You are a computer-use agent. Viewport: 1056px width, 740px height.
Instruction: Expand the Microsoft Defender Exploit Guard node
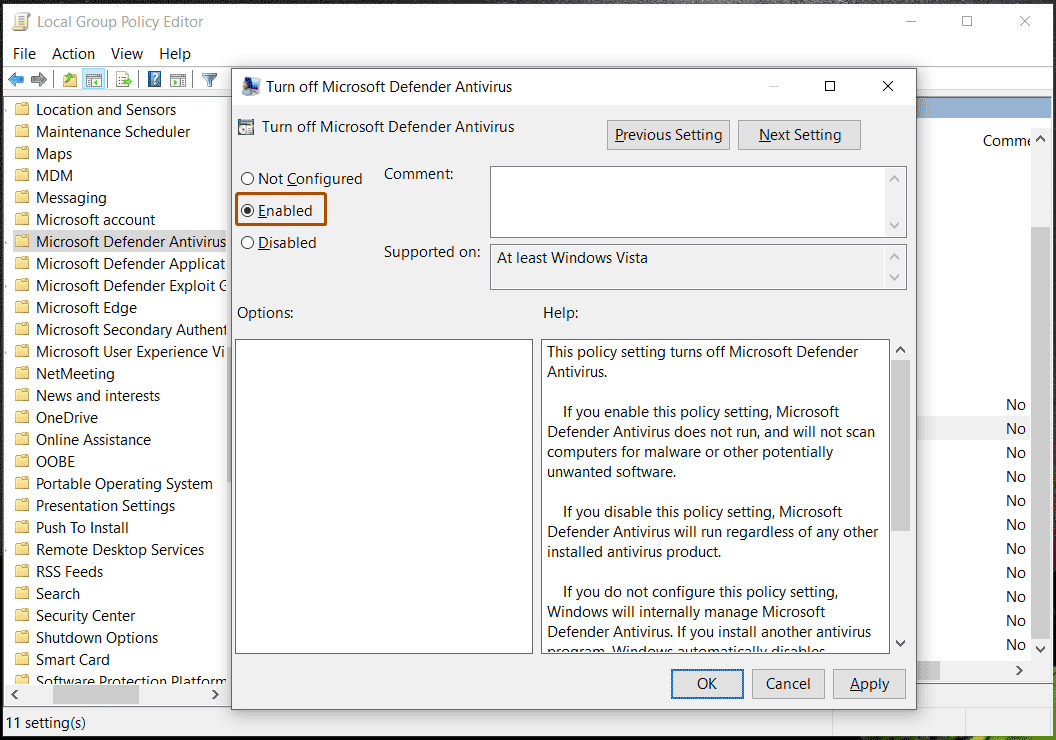point(7,285)
